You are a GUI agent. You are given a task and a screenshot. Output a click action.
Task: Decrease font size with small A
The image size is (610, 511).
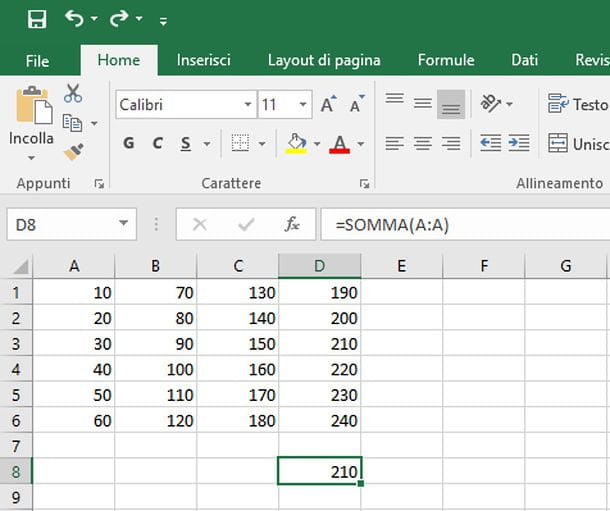pyautogui.click(x=357, y=104)
